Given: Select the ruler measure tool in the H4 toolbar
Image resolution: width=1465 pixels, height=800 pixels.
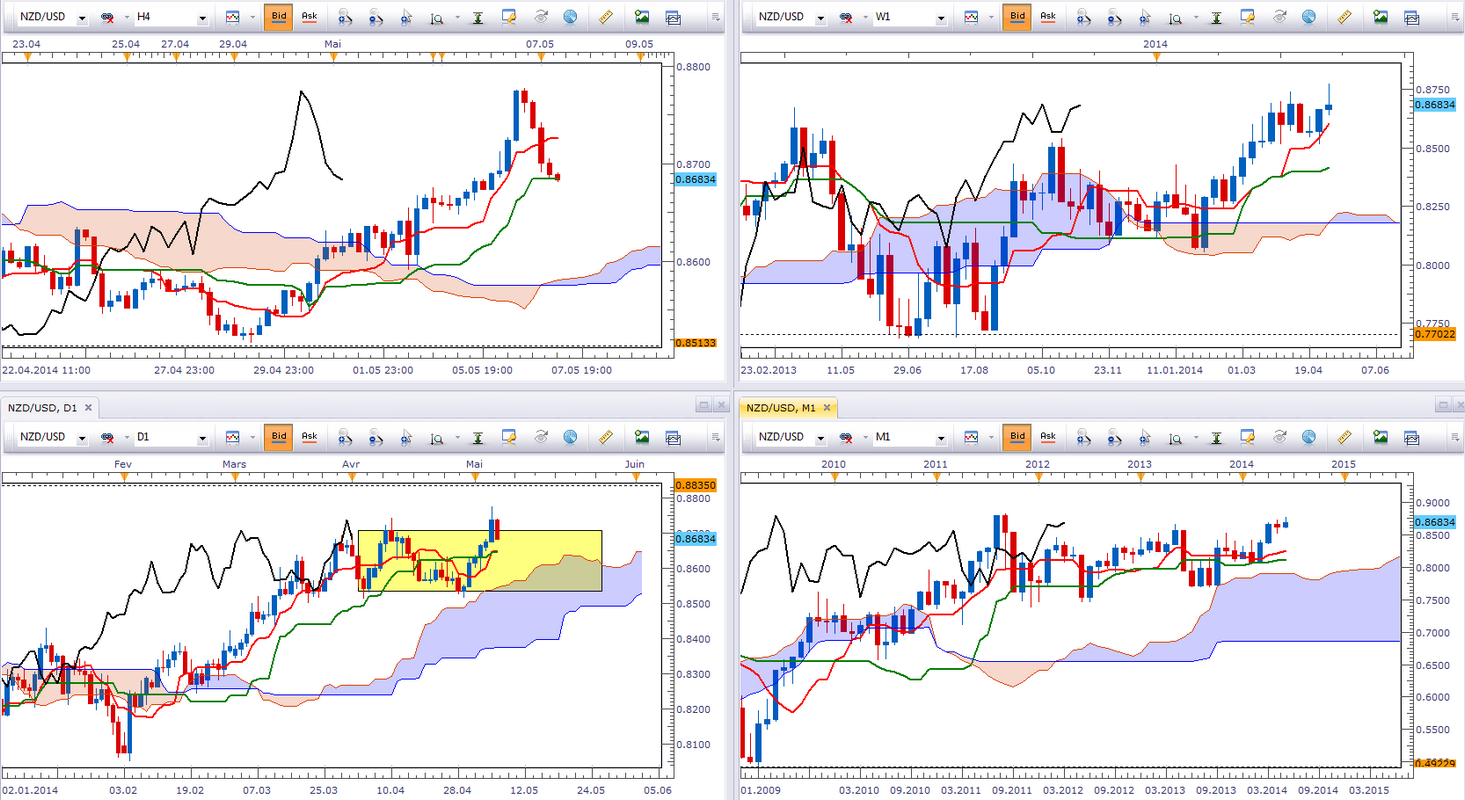Looking at the screenshot, I should 605,17.
